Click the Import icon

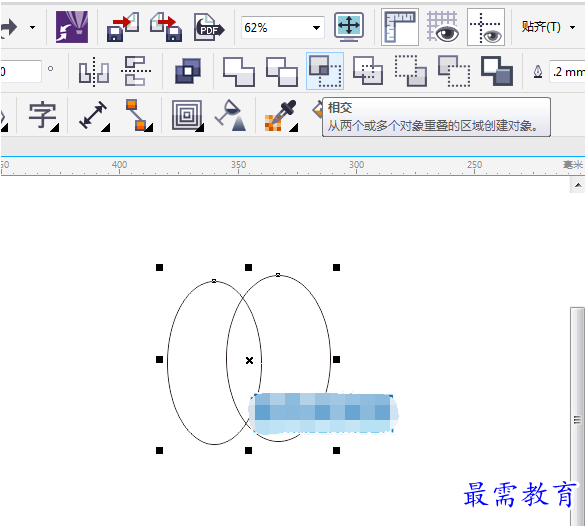tap(123, 27)
